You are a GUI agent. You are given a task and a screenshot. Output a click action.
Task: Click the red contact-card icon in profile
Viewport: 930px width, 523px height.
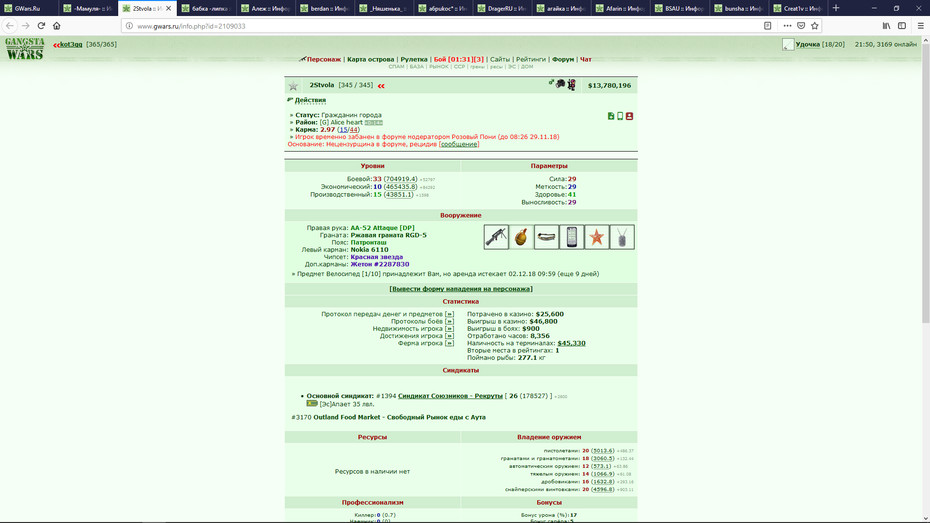629,116
